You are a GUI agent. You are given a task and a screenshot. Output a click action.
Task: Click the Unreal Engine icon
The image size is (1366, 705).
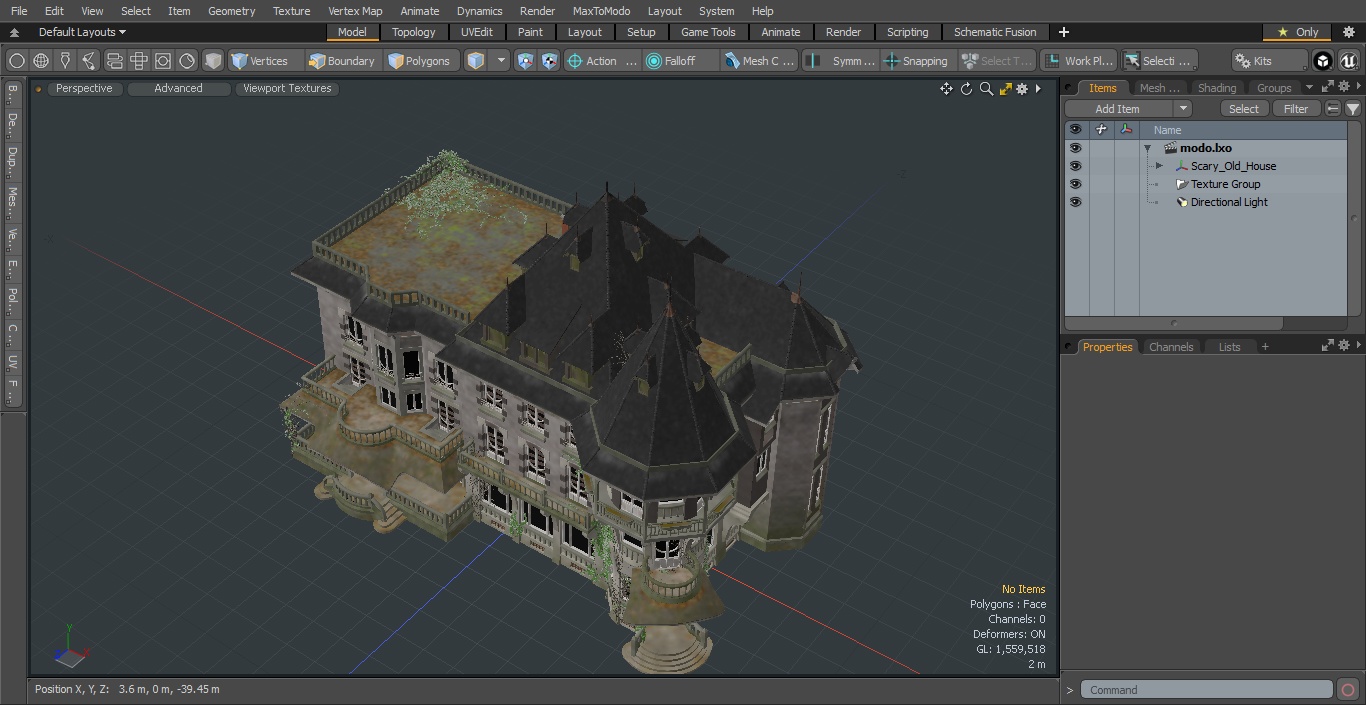[x=1348, y=61]
